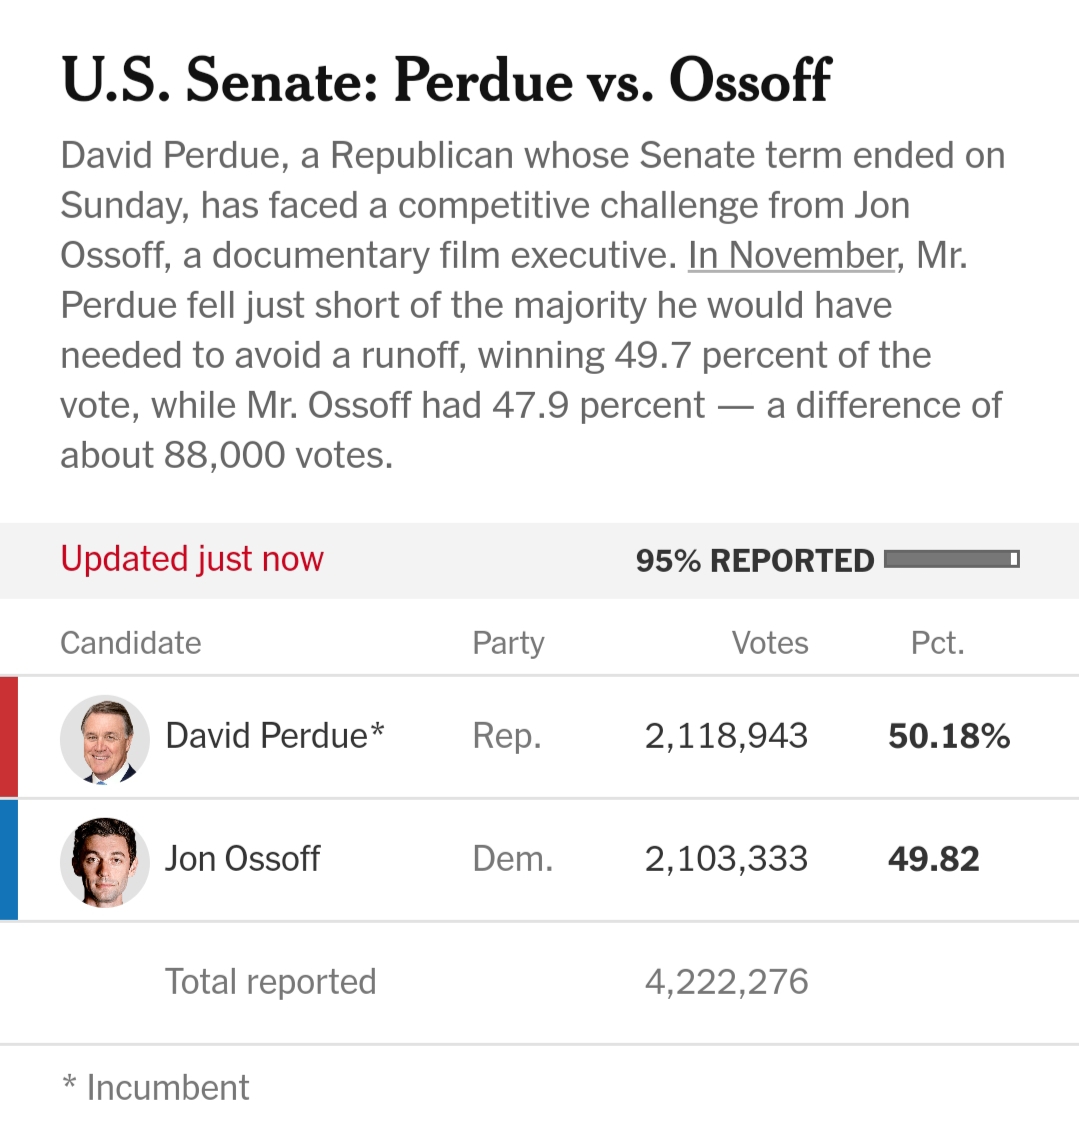Select the David Perdue candidate name
1079x1125 pixels.
[x=275, y=736]
